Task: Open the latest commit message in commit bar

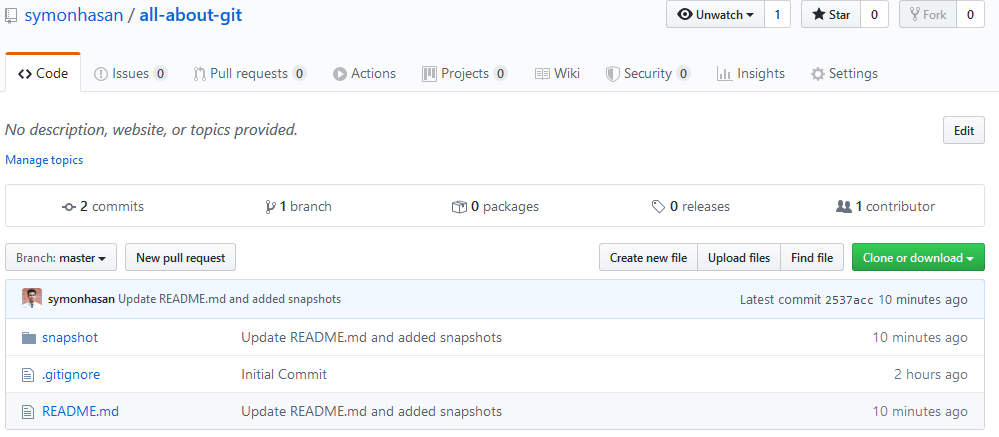Action: 229,299
